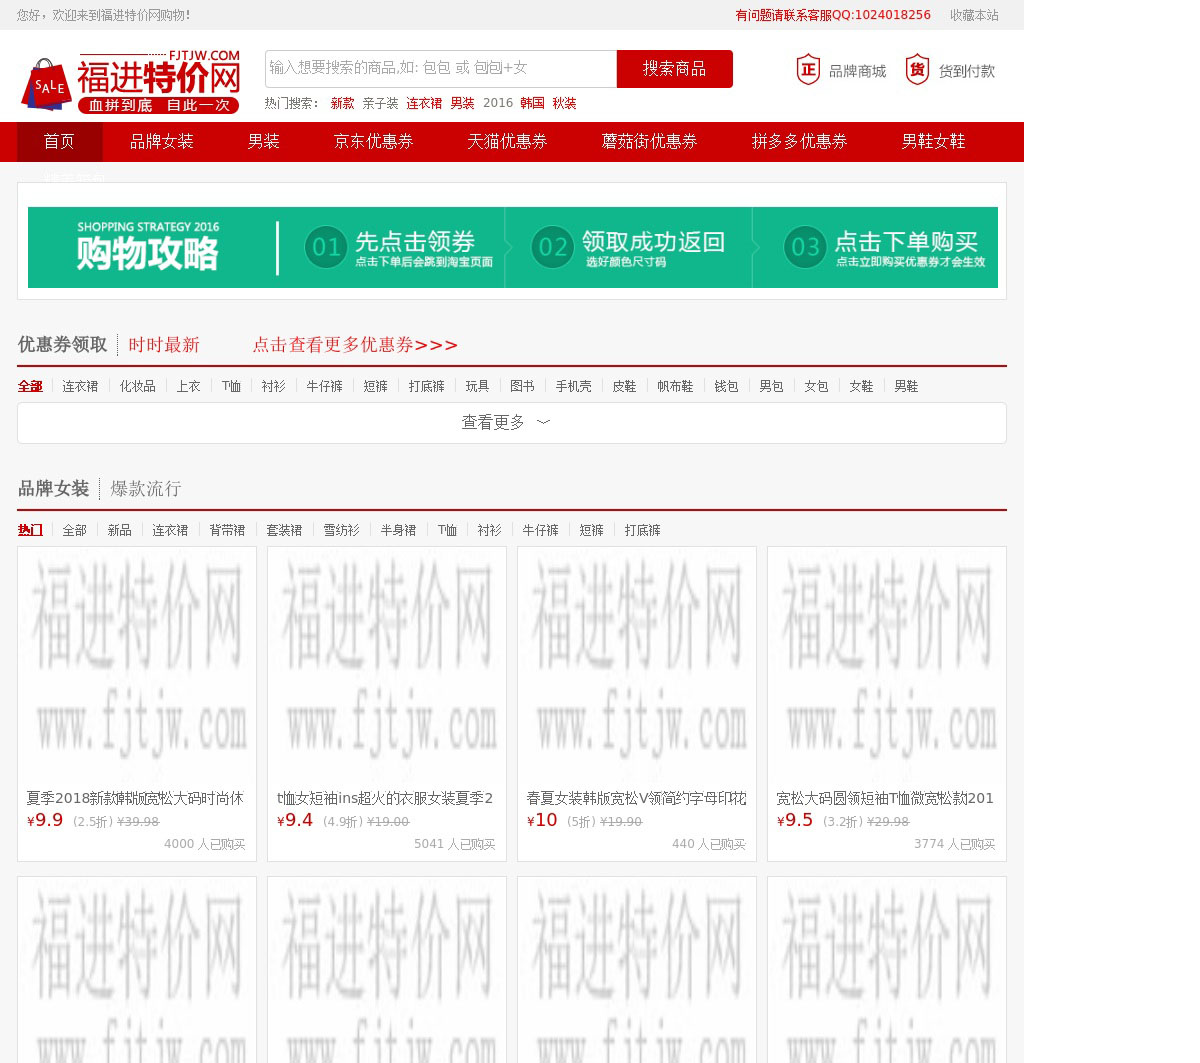1200x1063 pixels.
Task: Choose hot search keyword 连衣裙
Action: pyautogui.click(x=424, y=104)
